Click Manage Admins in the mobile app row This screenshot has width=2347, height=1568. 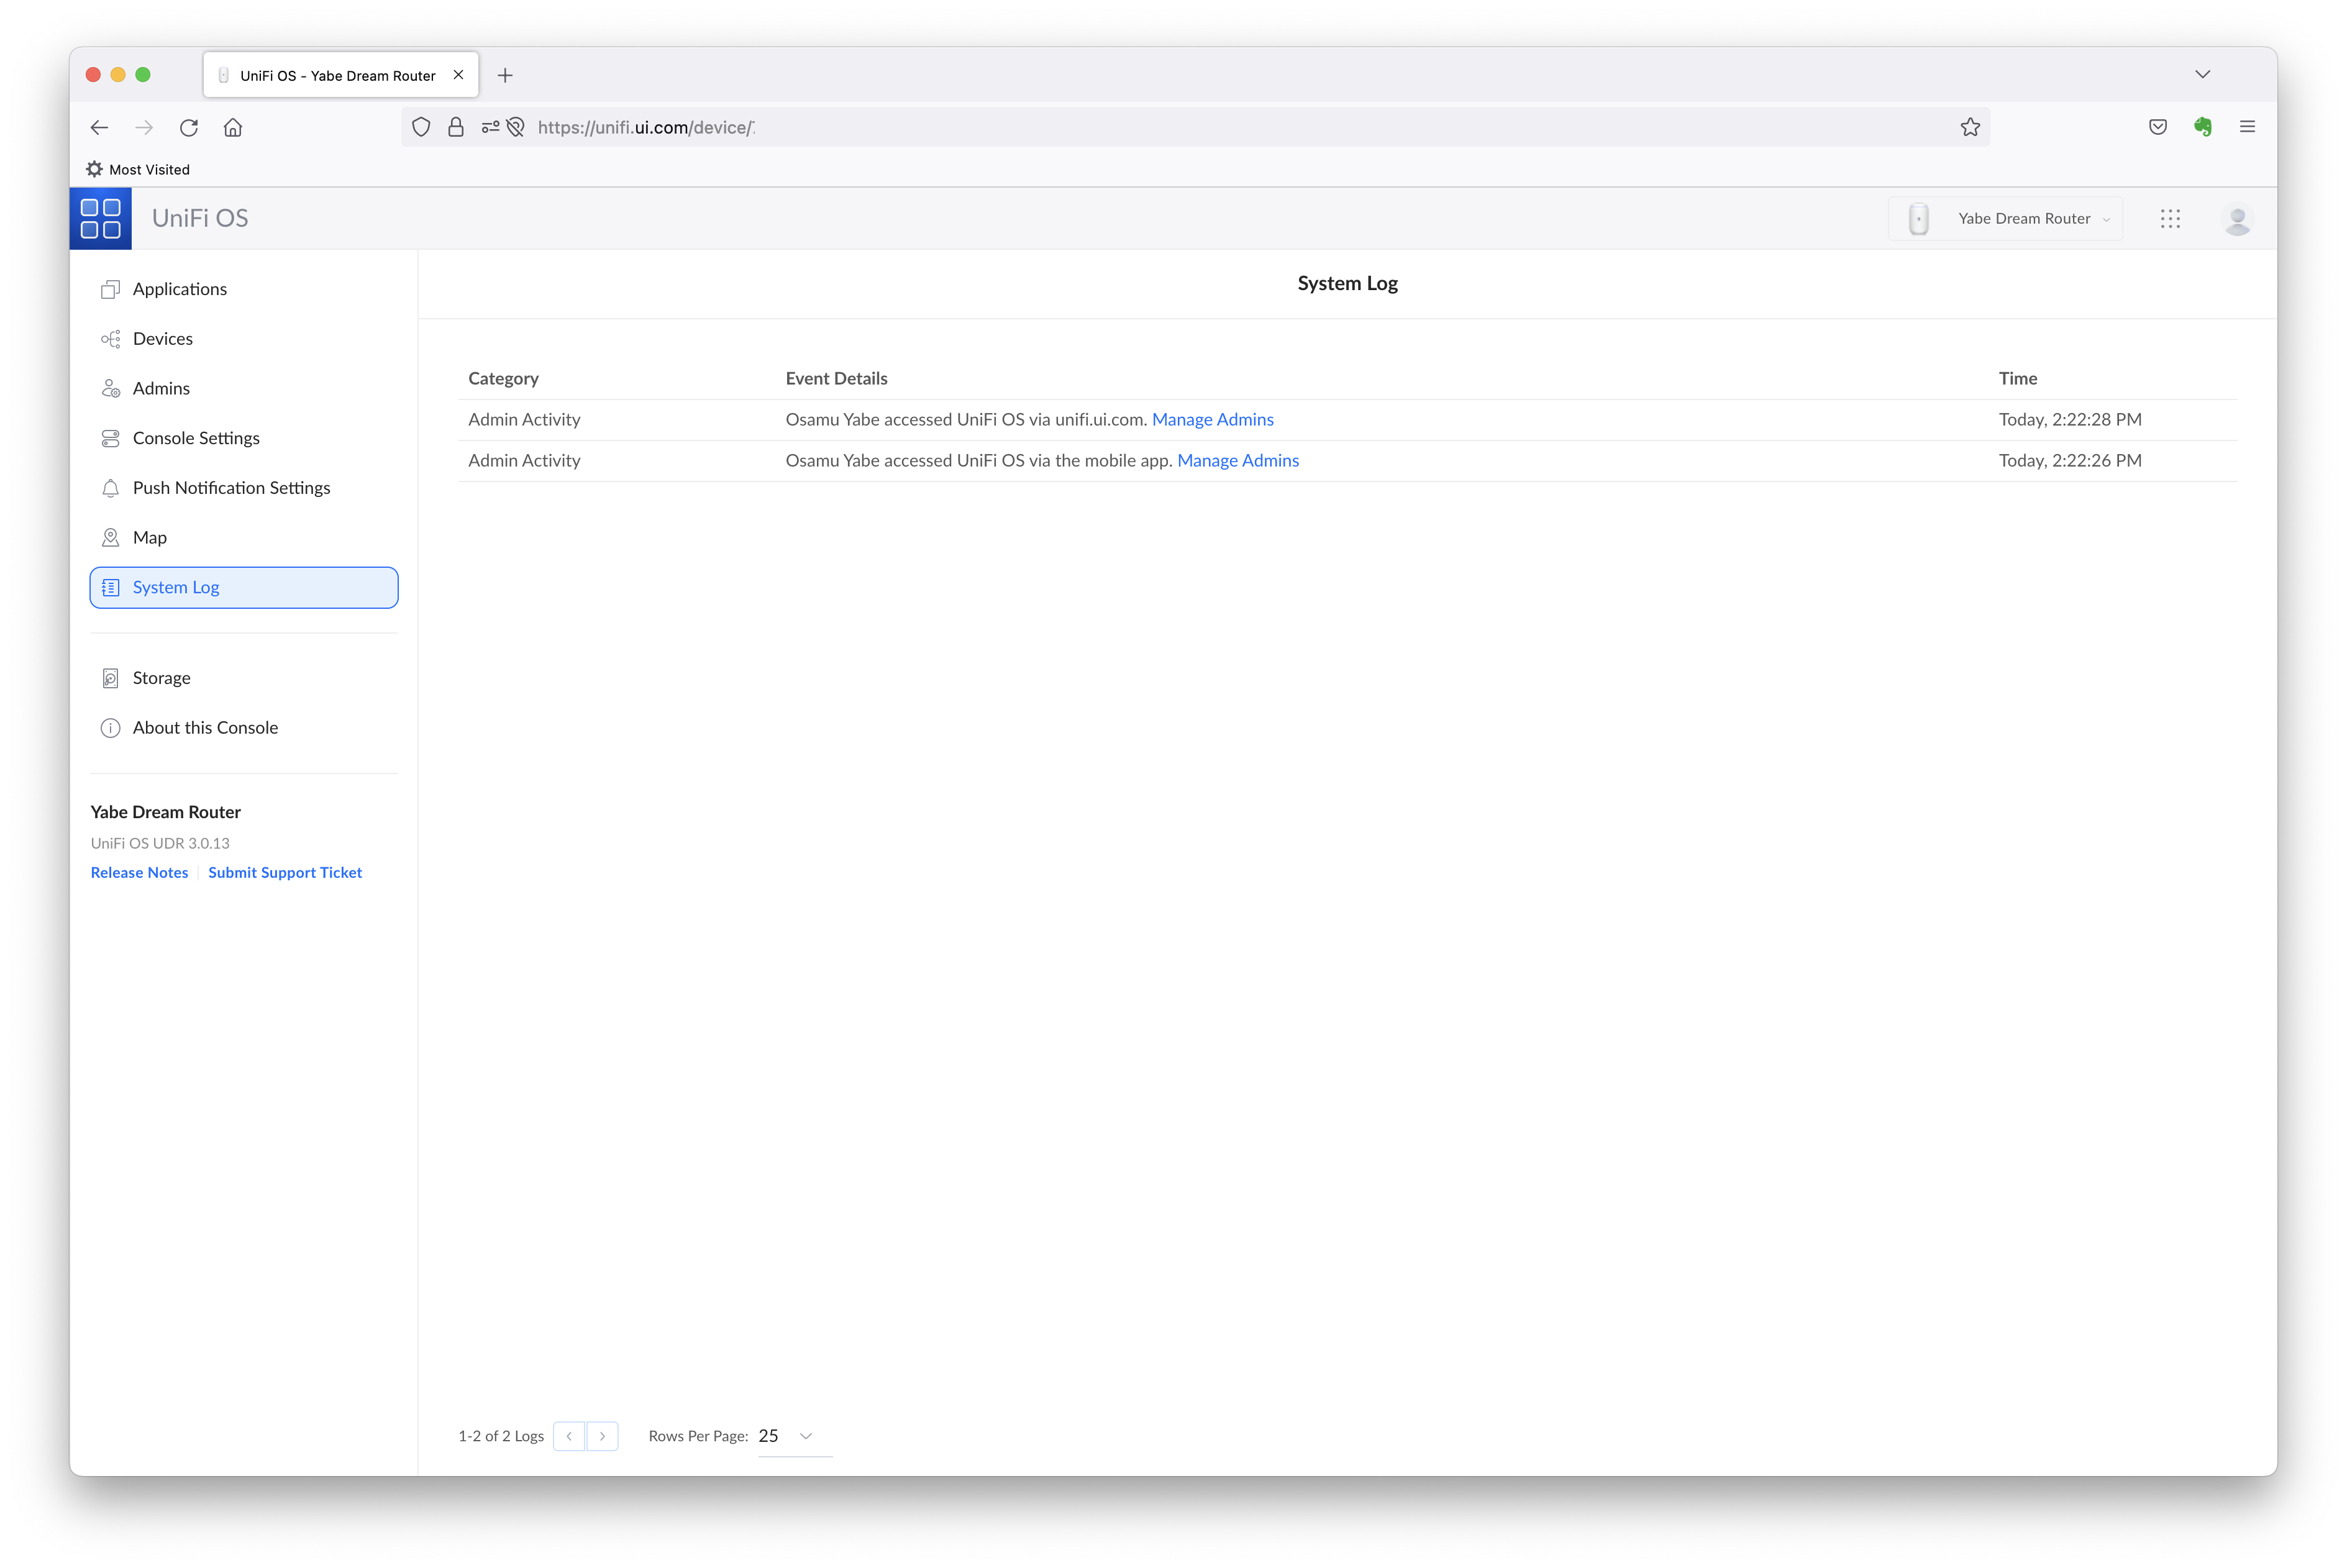point(1238,461)
